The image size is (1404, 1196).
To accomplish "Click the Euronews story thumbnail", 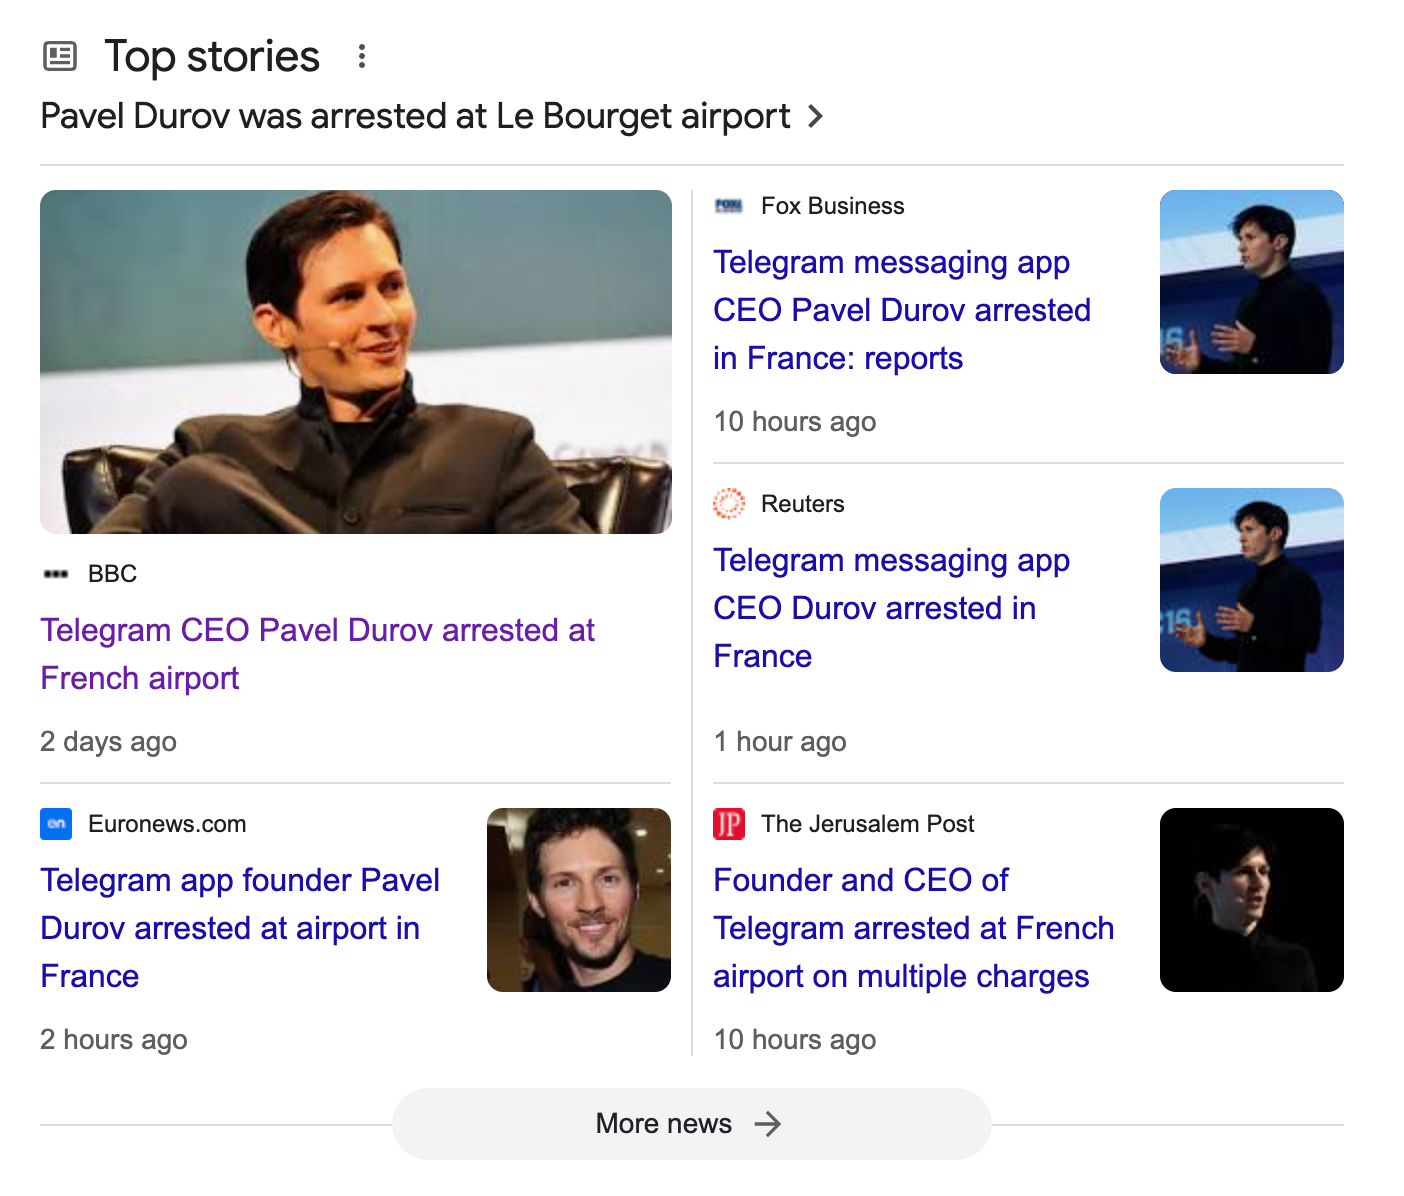I will [x=578, y=900].
